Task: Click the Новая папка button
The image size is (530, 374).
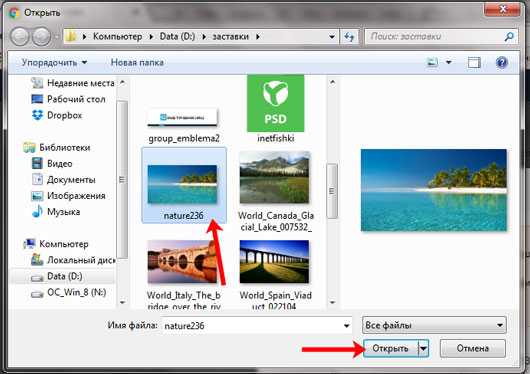Action: pos(137,63)
